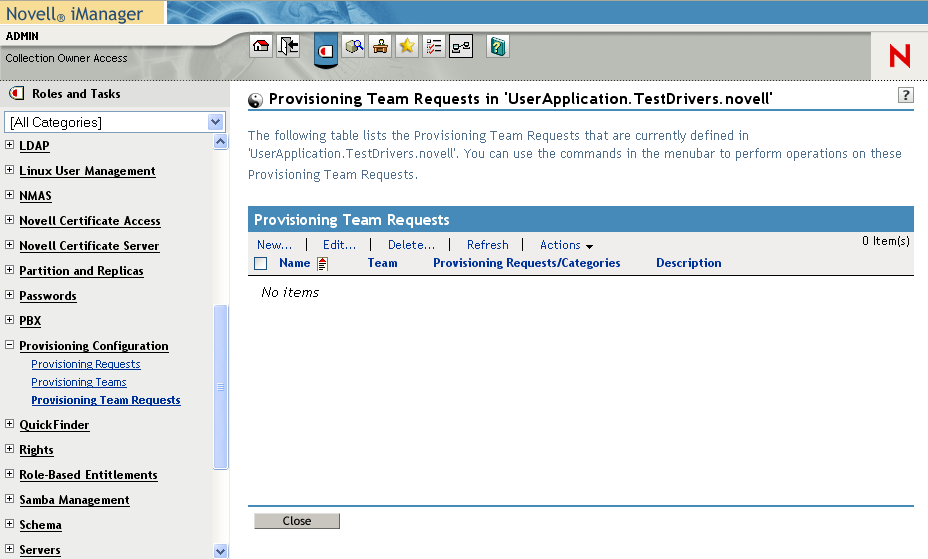Click the yin-yang icon beside page title

click(255, 100)
